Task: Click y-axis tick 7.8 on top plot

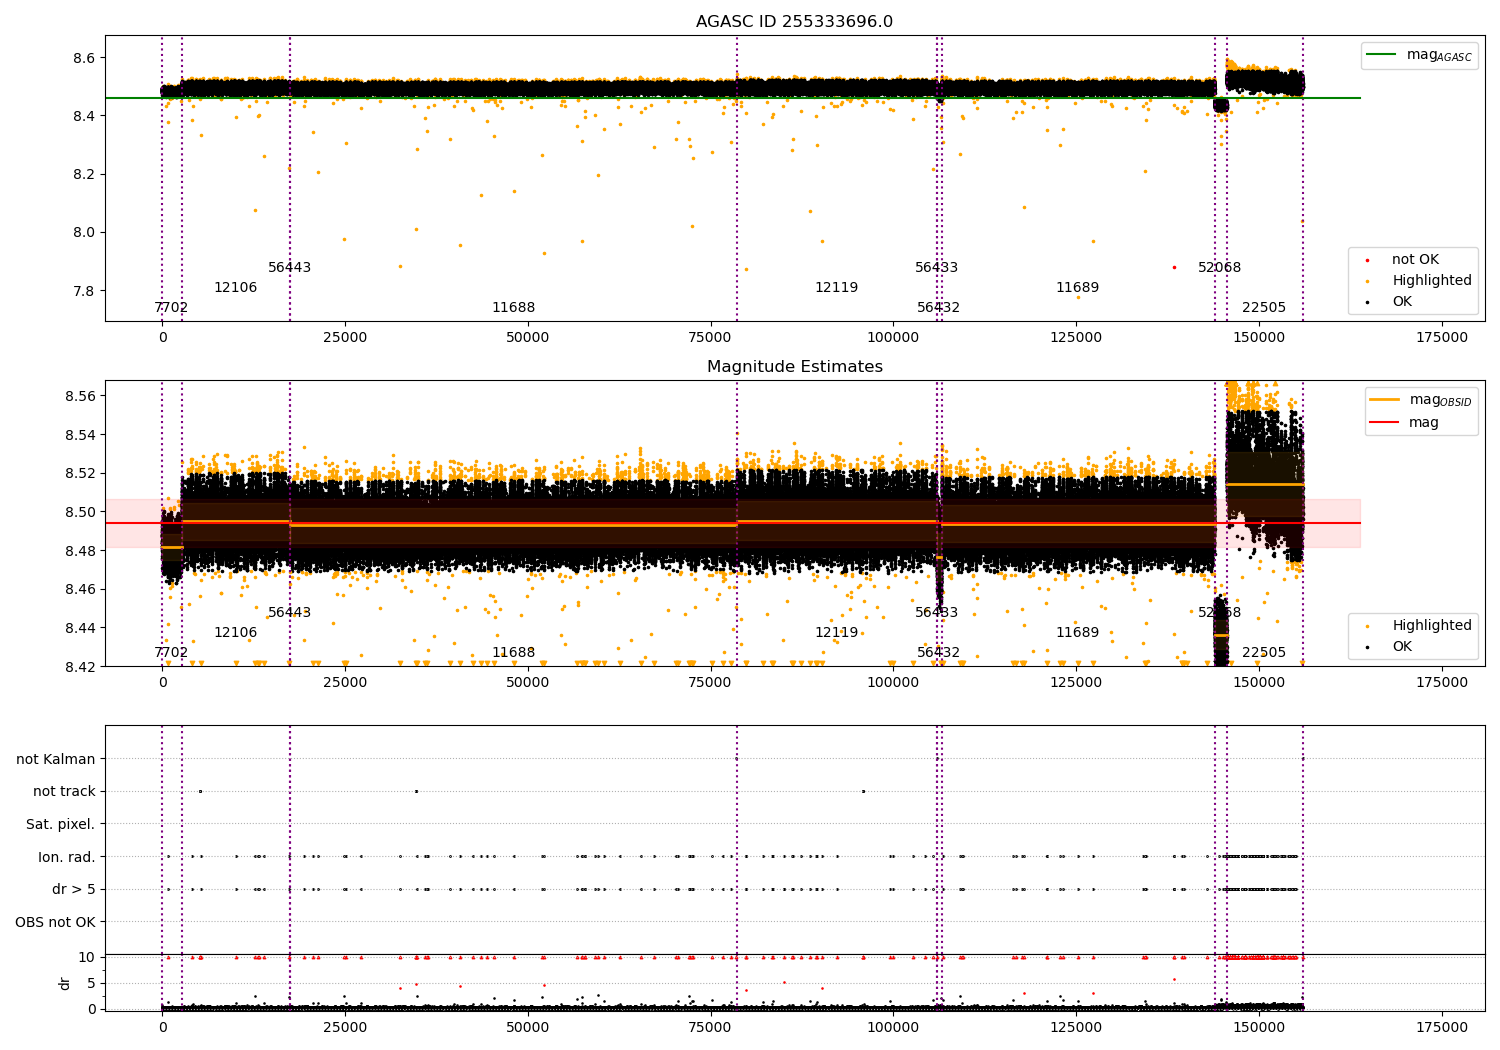Action: (84, 291)
